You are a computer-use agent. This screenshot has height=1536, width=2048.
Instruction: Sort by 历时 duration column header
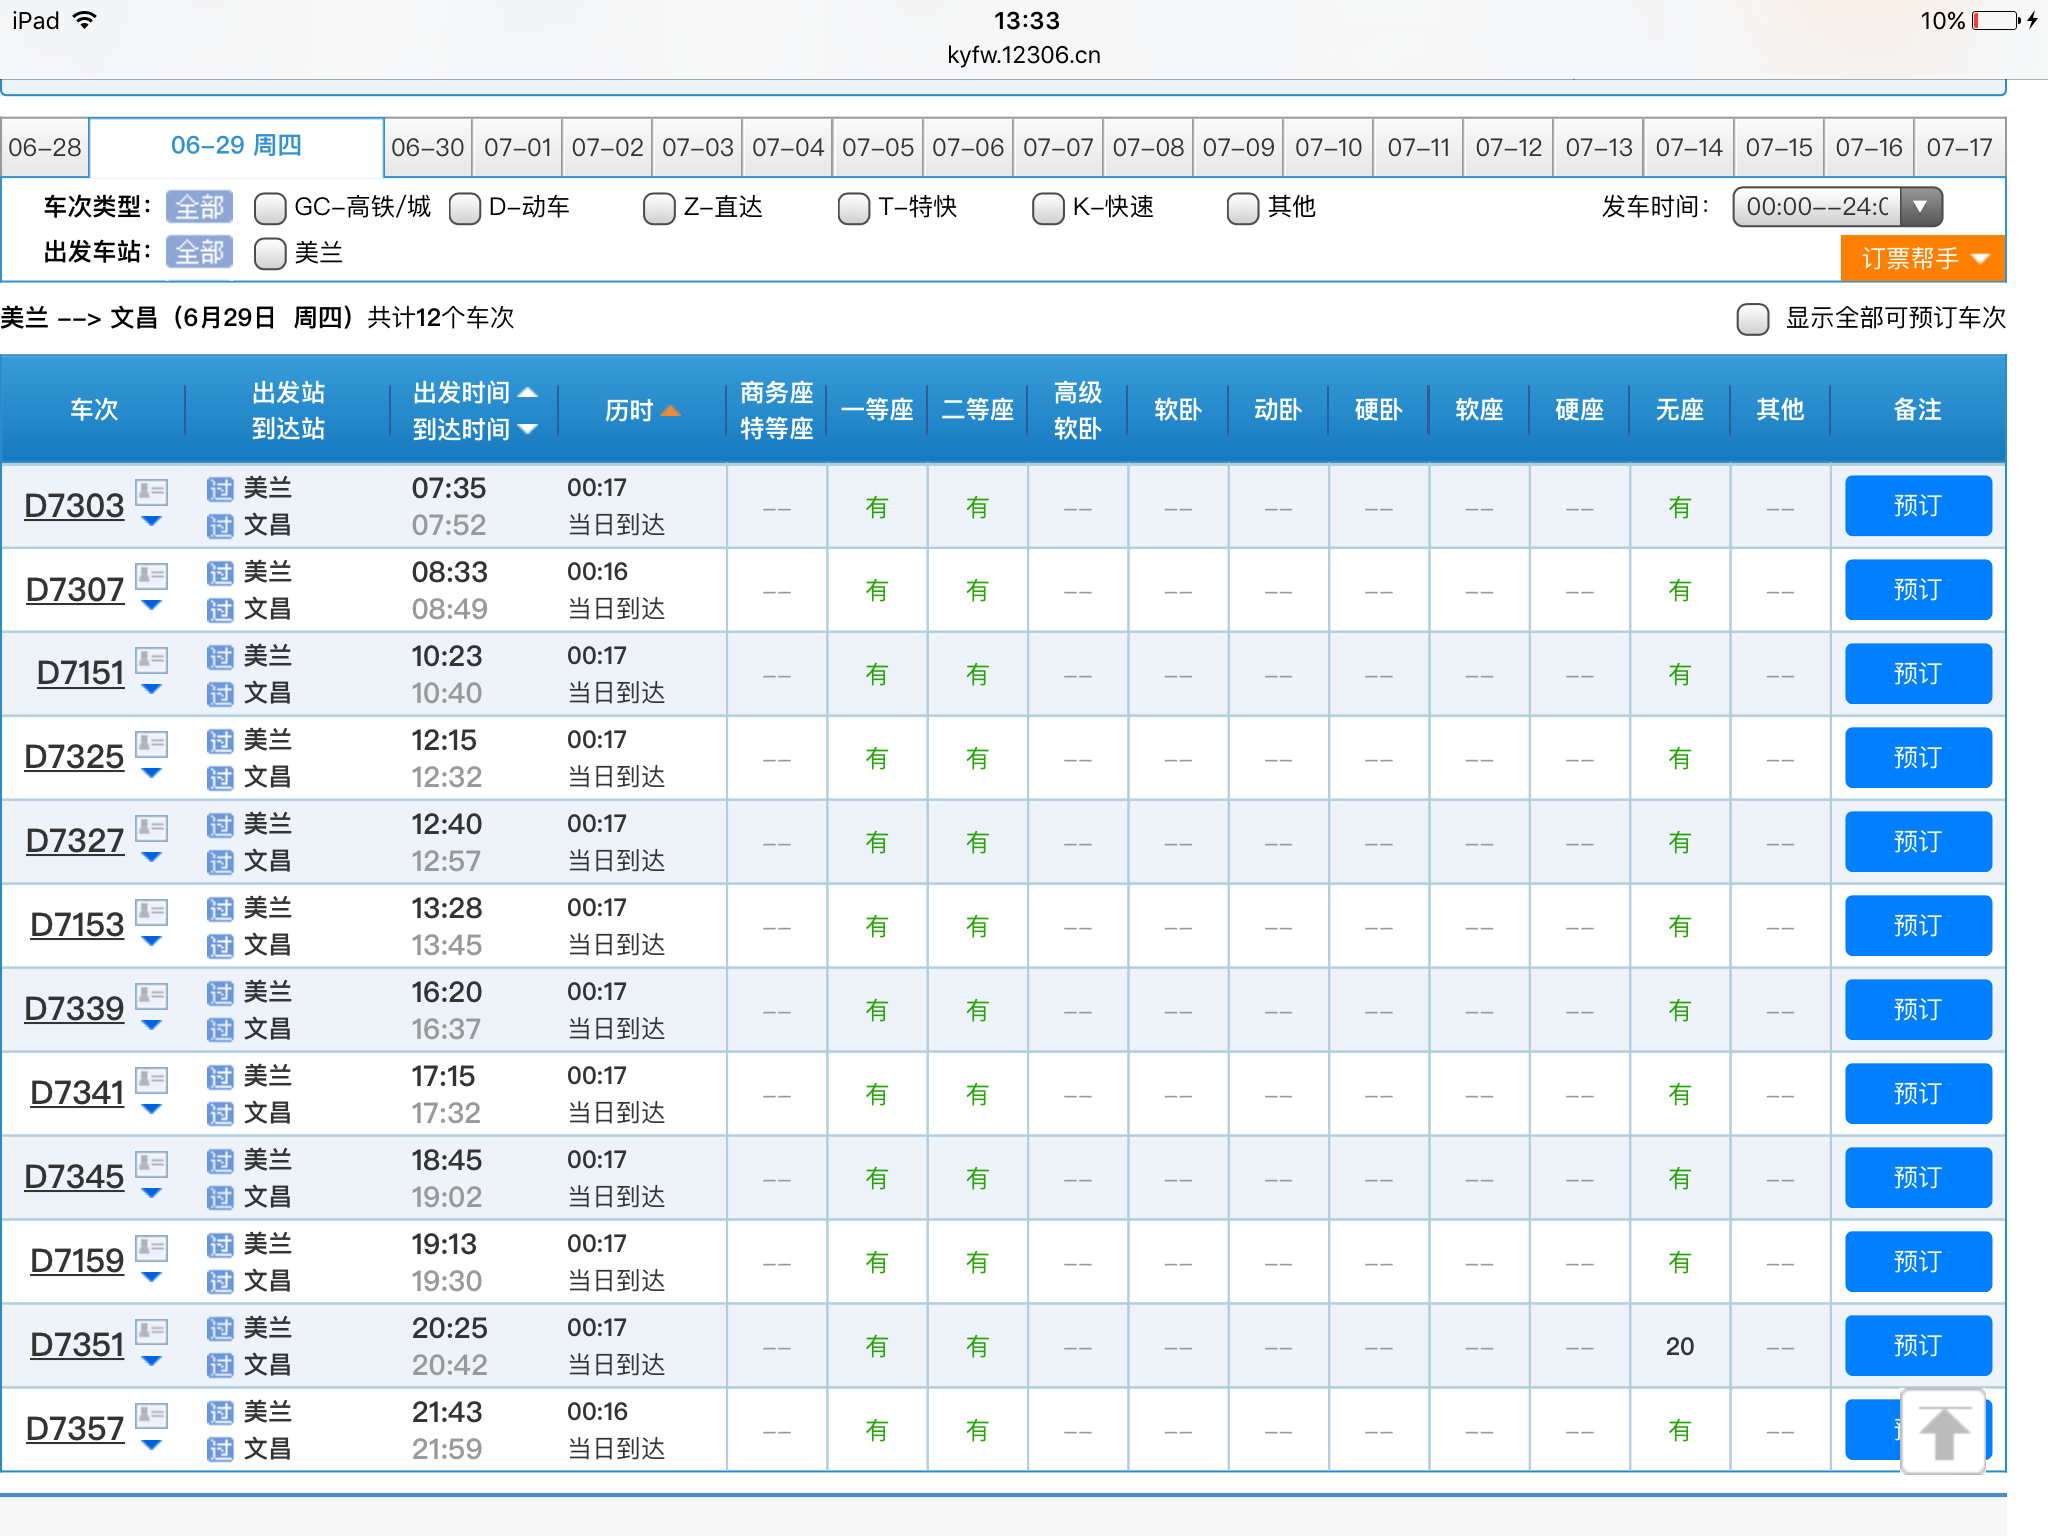pos(642,411)
